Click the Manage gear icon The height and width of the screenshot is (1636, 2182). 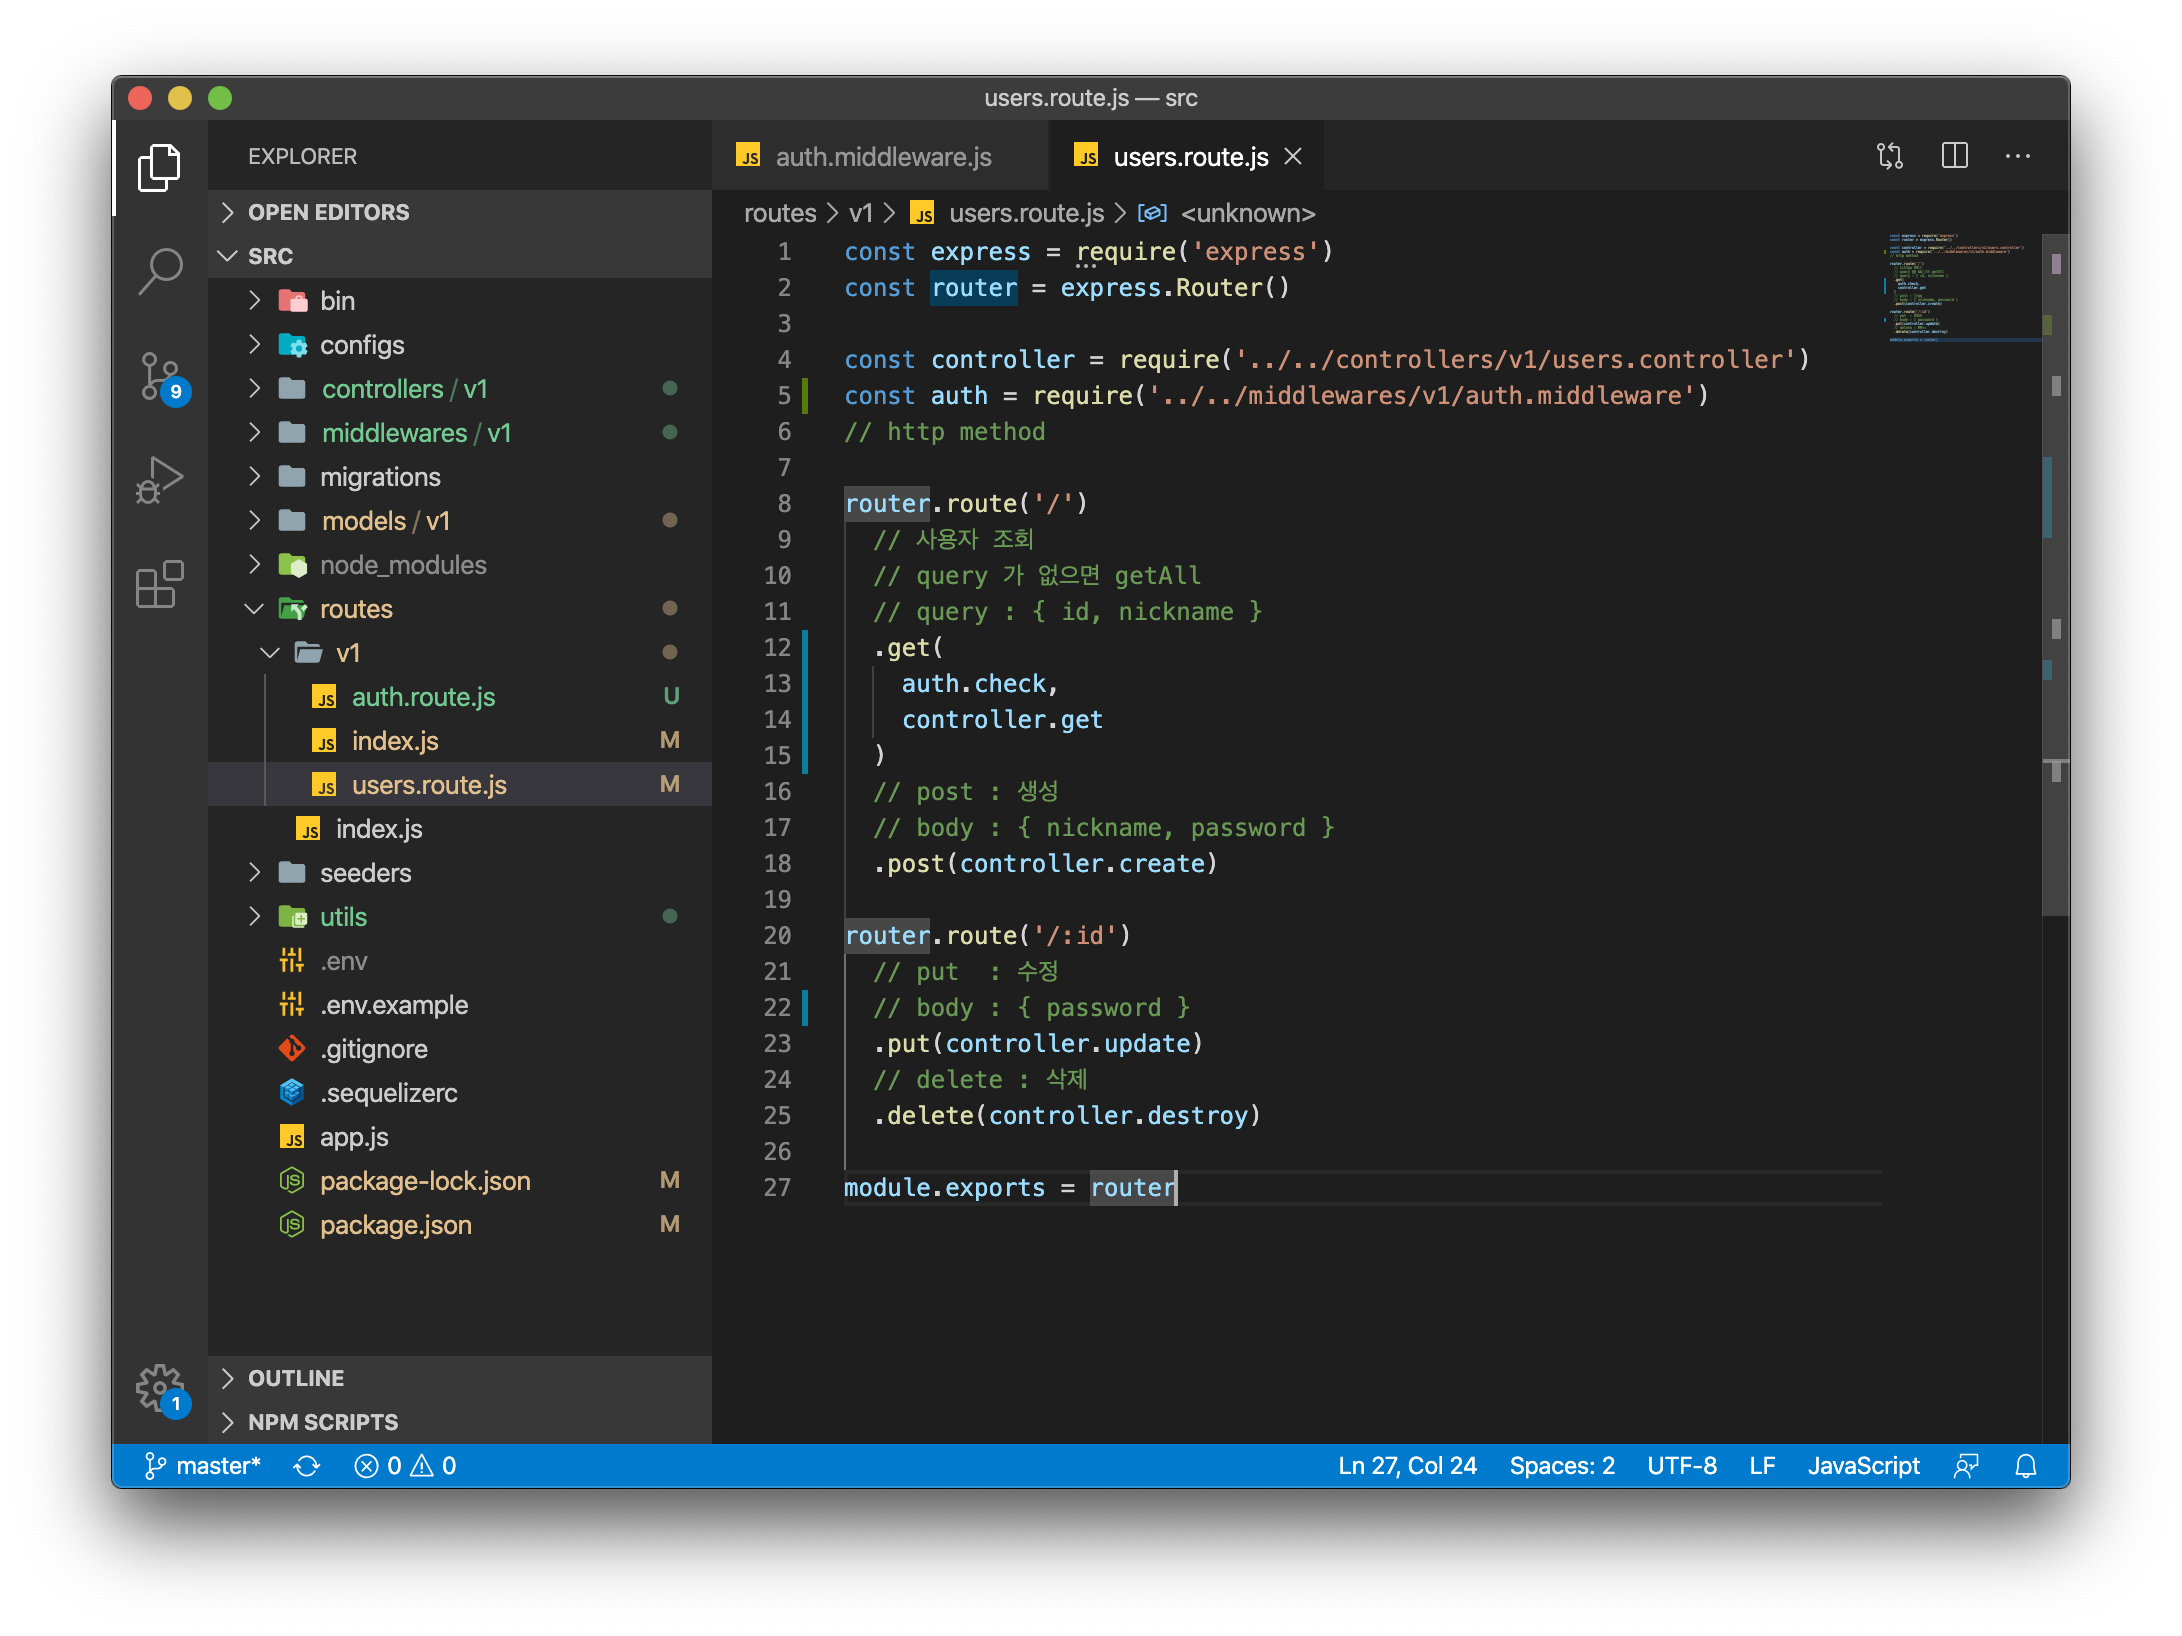[x=160, y=1388]
